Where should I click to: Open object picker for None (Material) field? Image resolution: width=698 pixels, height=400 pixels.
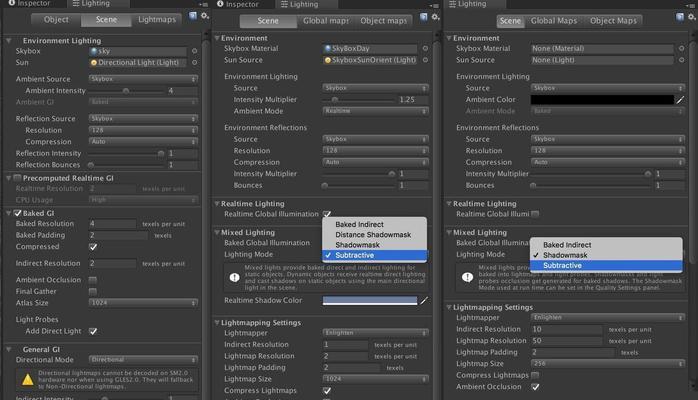[x=682, y=48]
